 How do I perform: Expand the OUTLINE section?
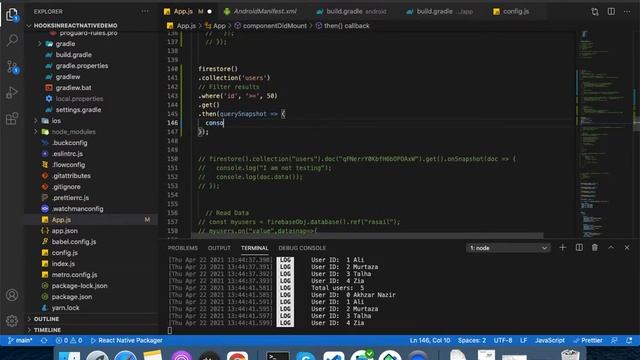[46, 319]
